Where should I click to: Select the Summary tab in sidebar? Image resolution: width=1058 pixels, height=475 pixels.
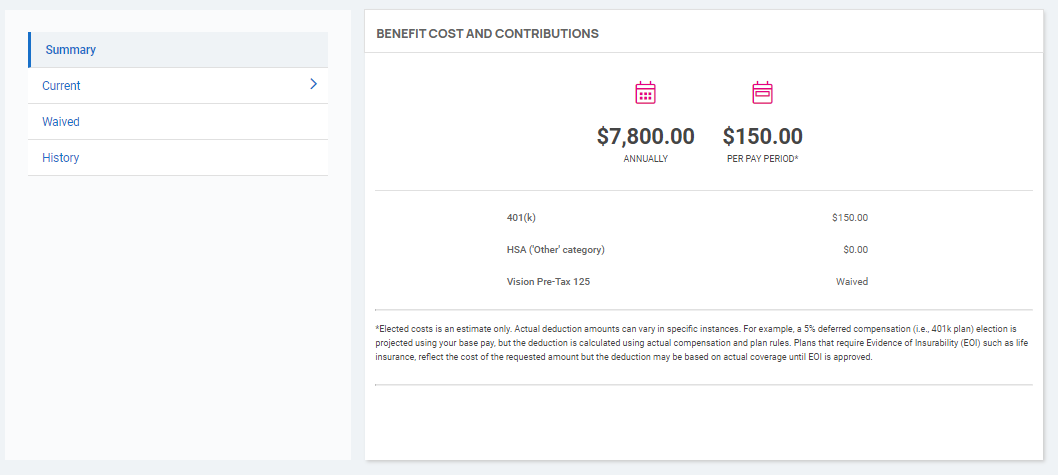[178, 50]
